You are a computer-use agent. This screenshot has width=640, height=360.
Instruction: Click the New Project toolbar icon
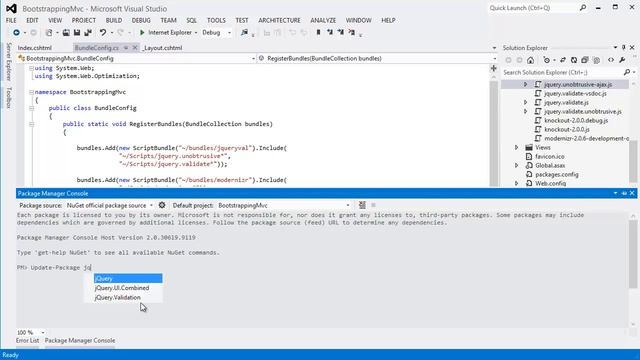[x=49, y=32]
